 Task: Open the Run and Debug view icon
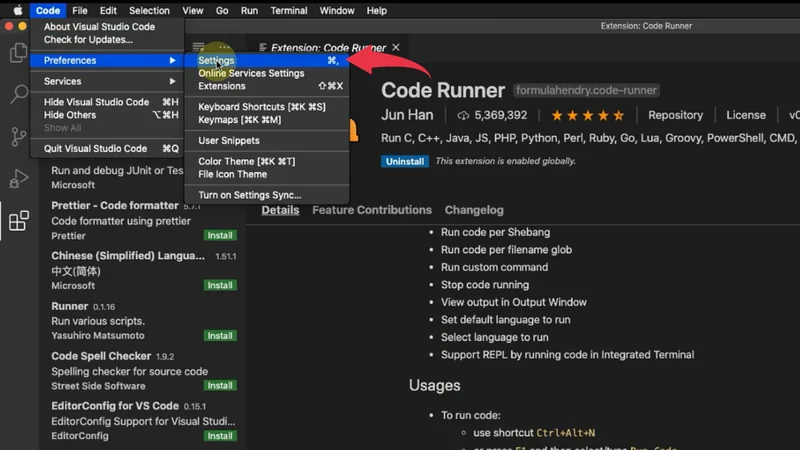pyautogui.click(x=18, y=179)
